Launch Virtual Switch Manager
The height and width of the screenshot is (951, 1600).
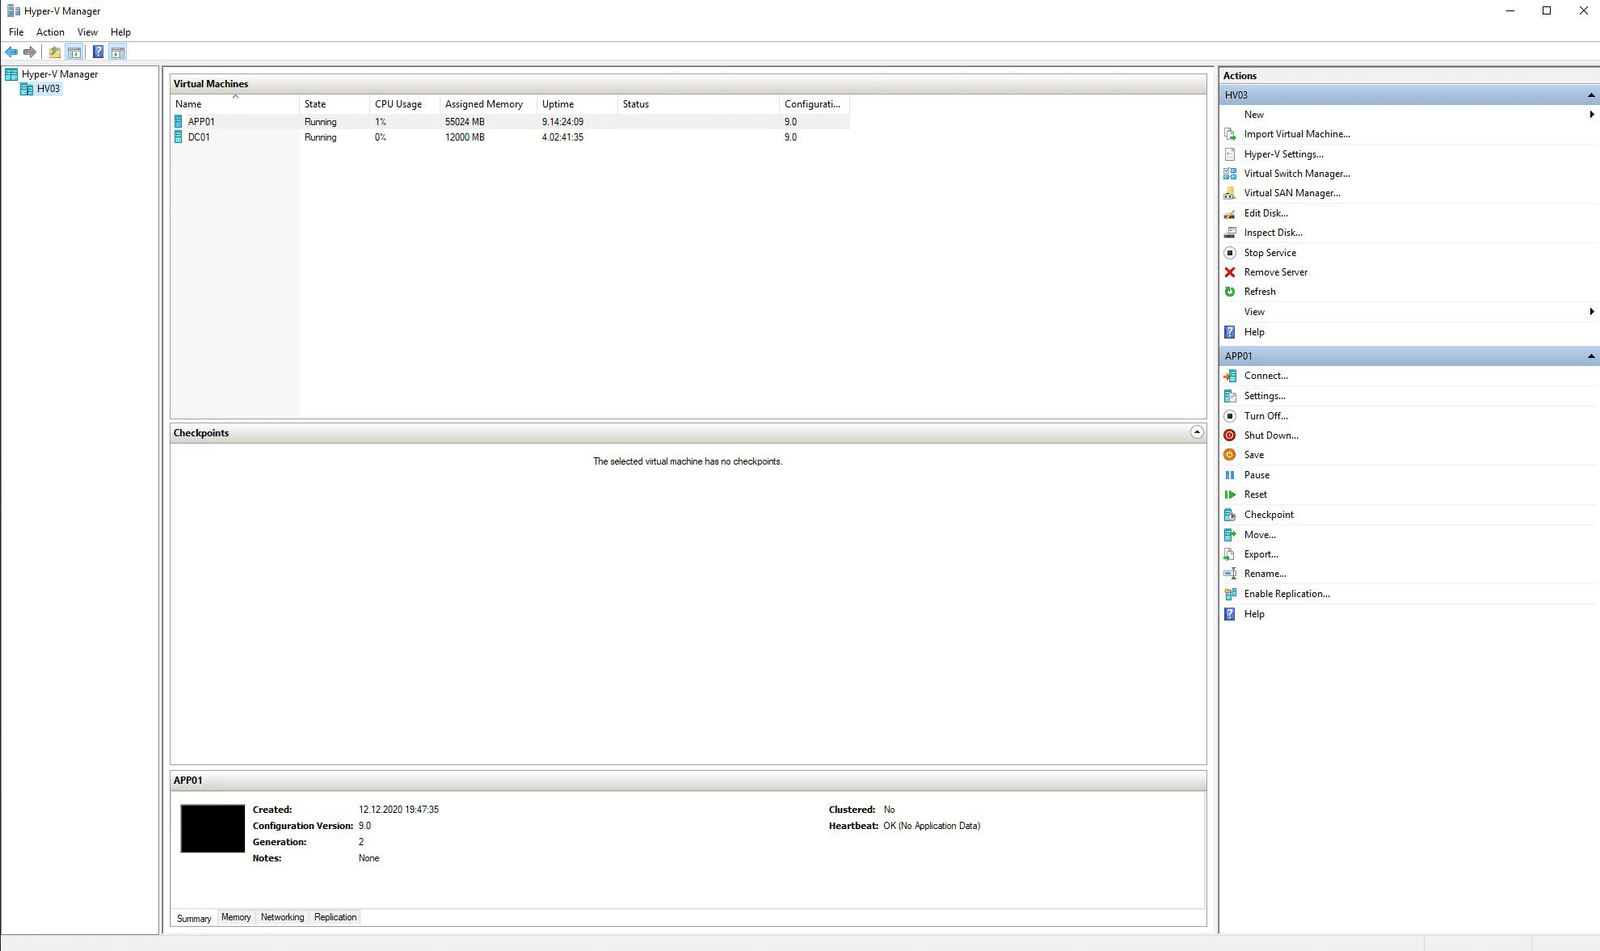(x=1297, y=174)
